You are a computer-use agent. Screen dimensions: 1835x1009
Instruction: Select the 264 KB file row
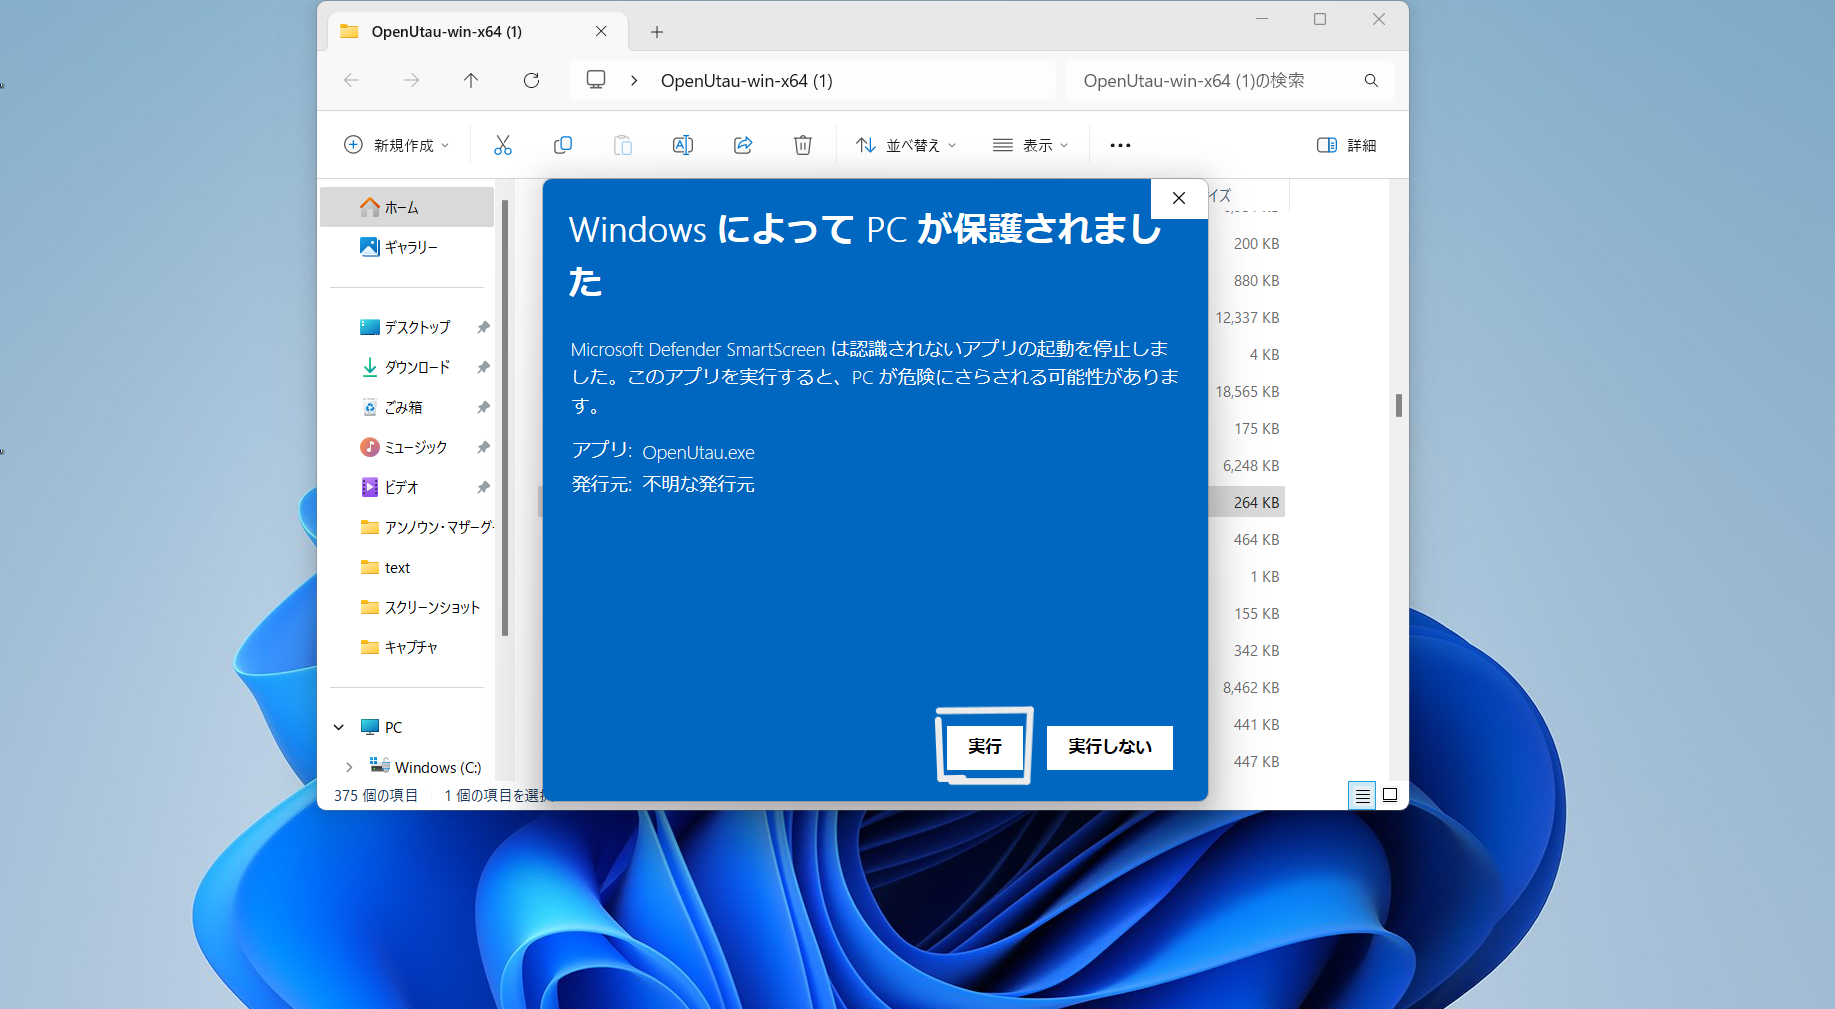[1246, 502]
